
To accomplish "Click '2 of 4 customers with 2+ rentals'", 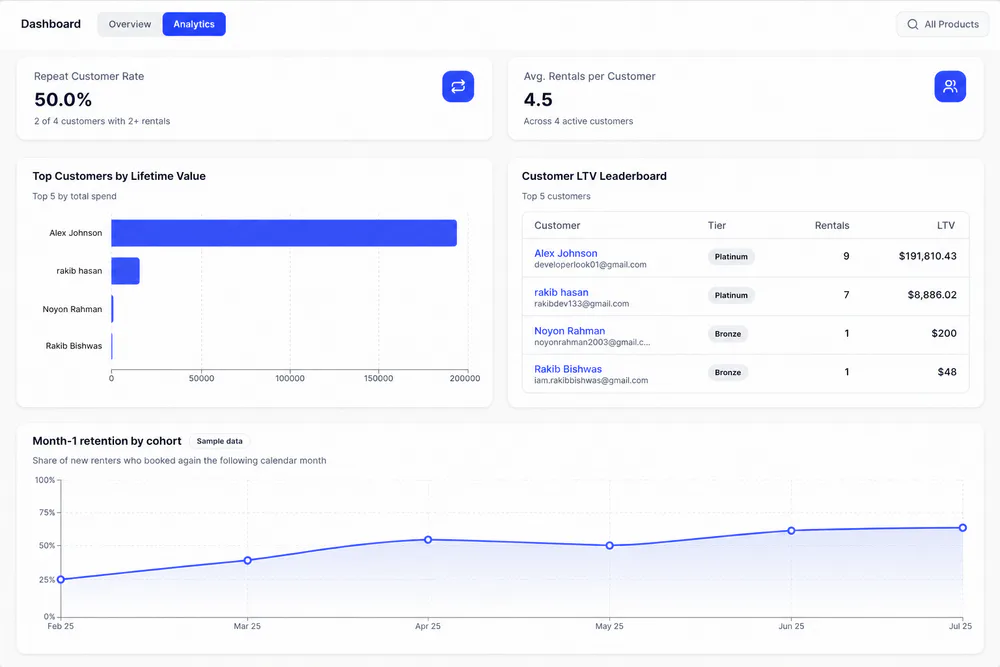I will point(102,121).
